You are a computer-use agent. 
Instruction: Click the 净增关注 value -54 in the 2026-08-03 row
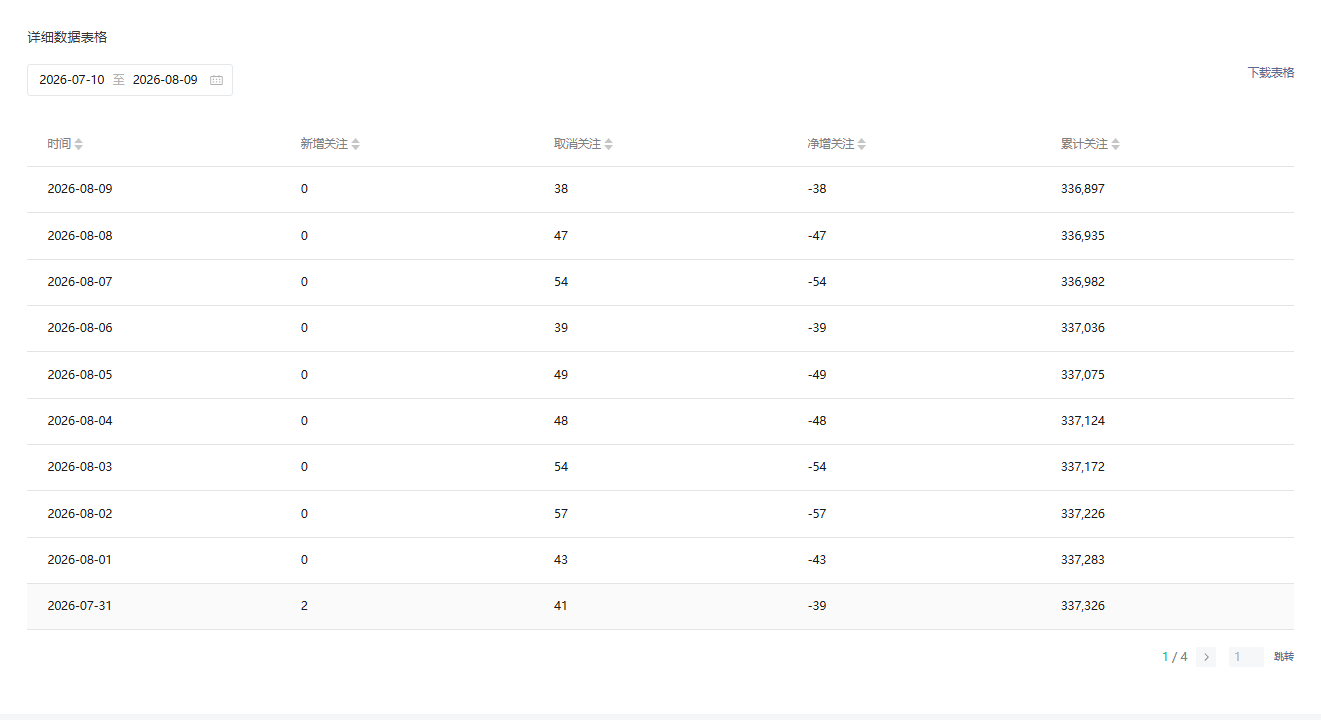tap(817, 467)
